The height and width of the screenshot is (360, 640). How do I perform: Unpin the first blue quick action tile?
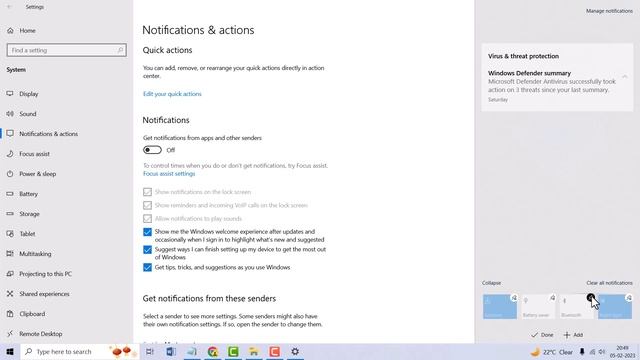click(514, 298)
